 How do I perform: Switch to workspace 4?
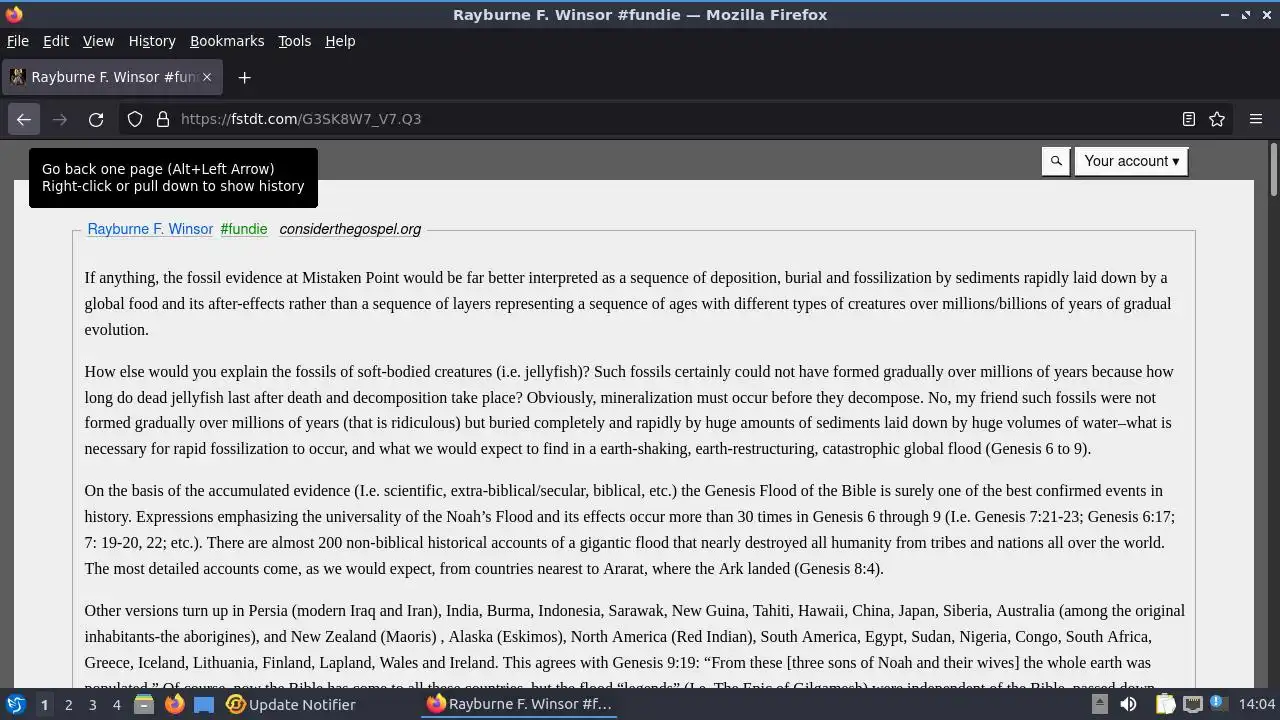point(116,705)
